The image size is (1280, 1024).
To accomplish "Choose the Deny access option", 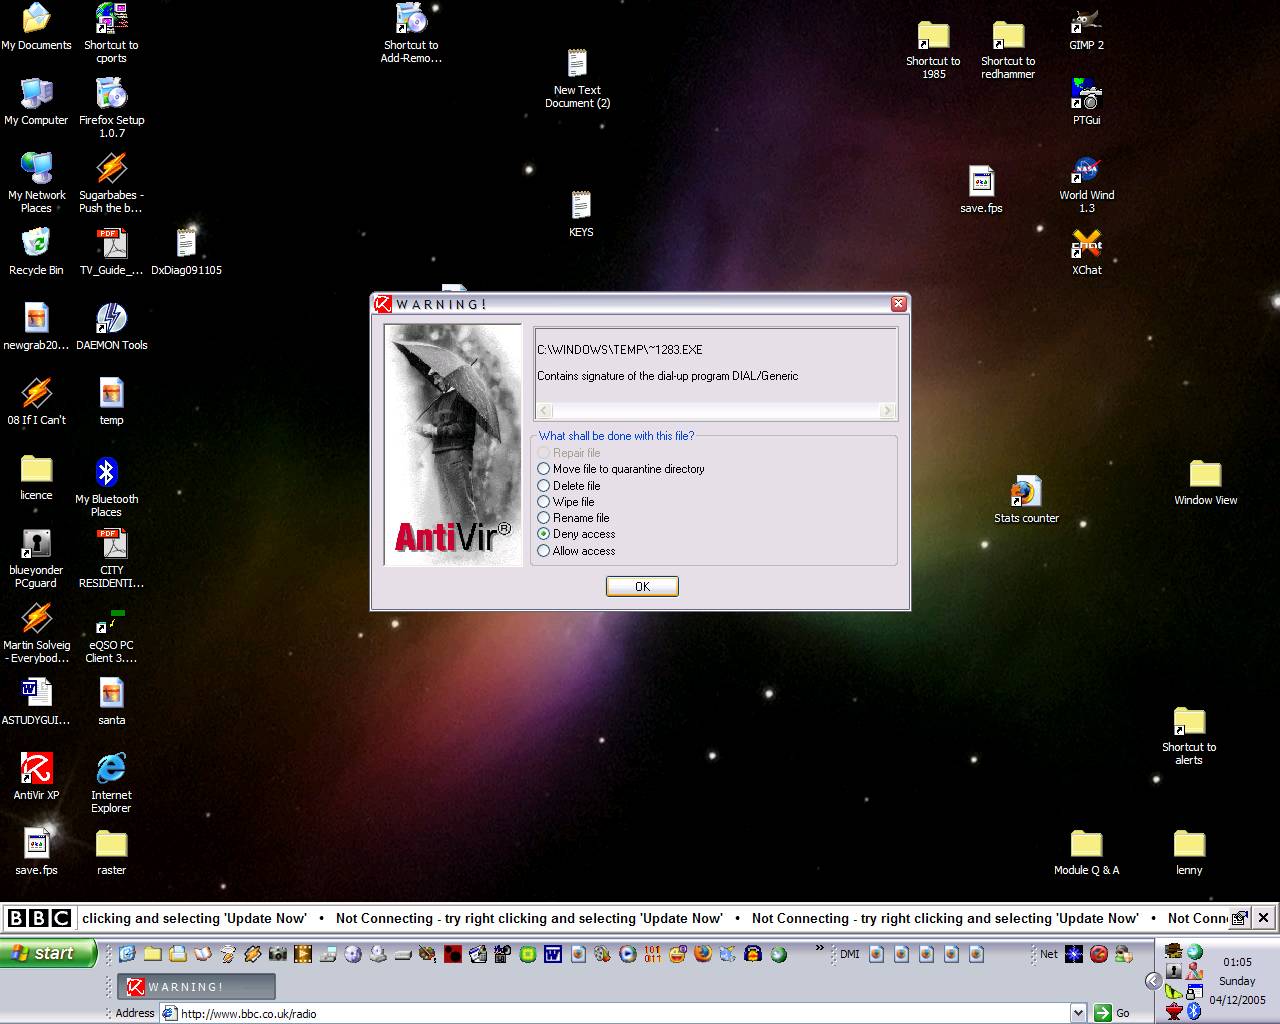I will (576, 534).
